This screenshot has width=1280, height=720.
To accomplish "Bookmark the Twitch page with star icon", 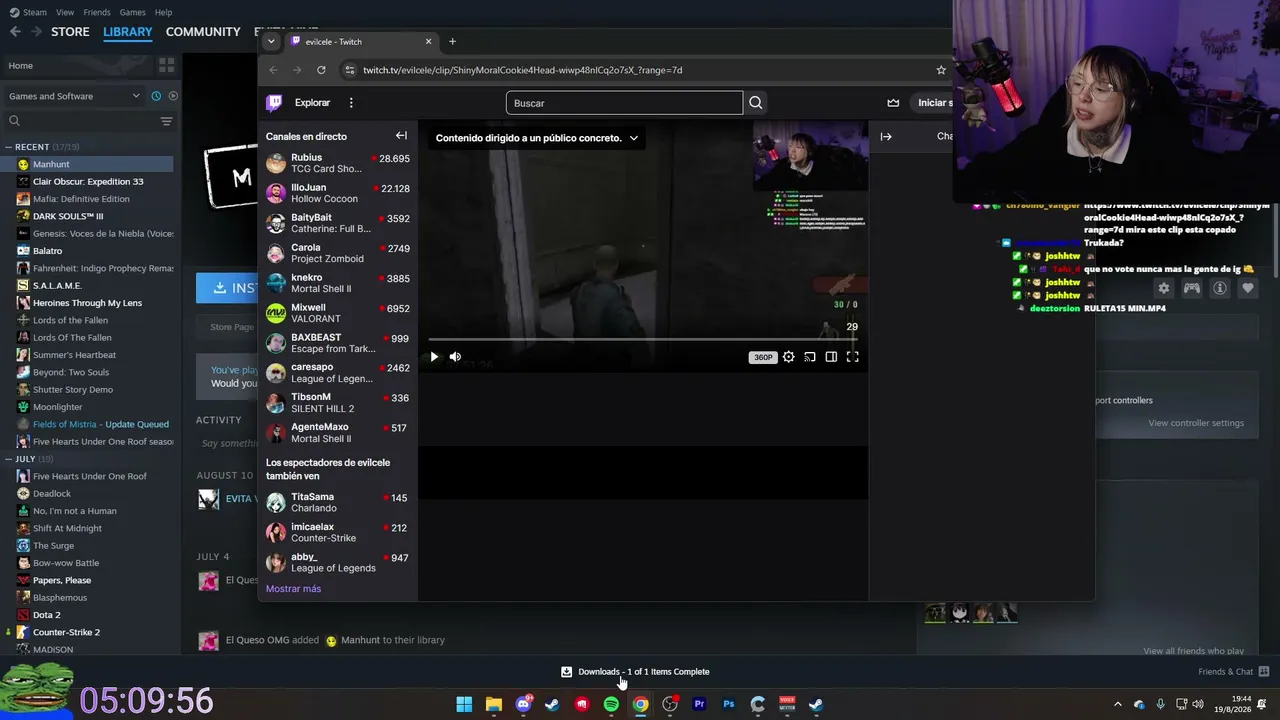I will pyautogui.click(x=941, y=70).
